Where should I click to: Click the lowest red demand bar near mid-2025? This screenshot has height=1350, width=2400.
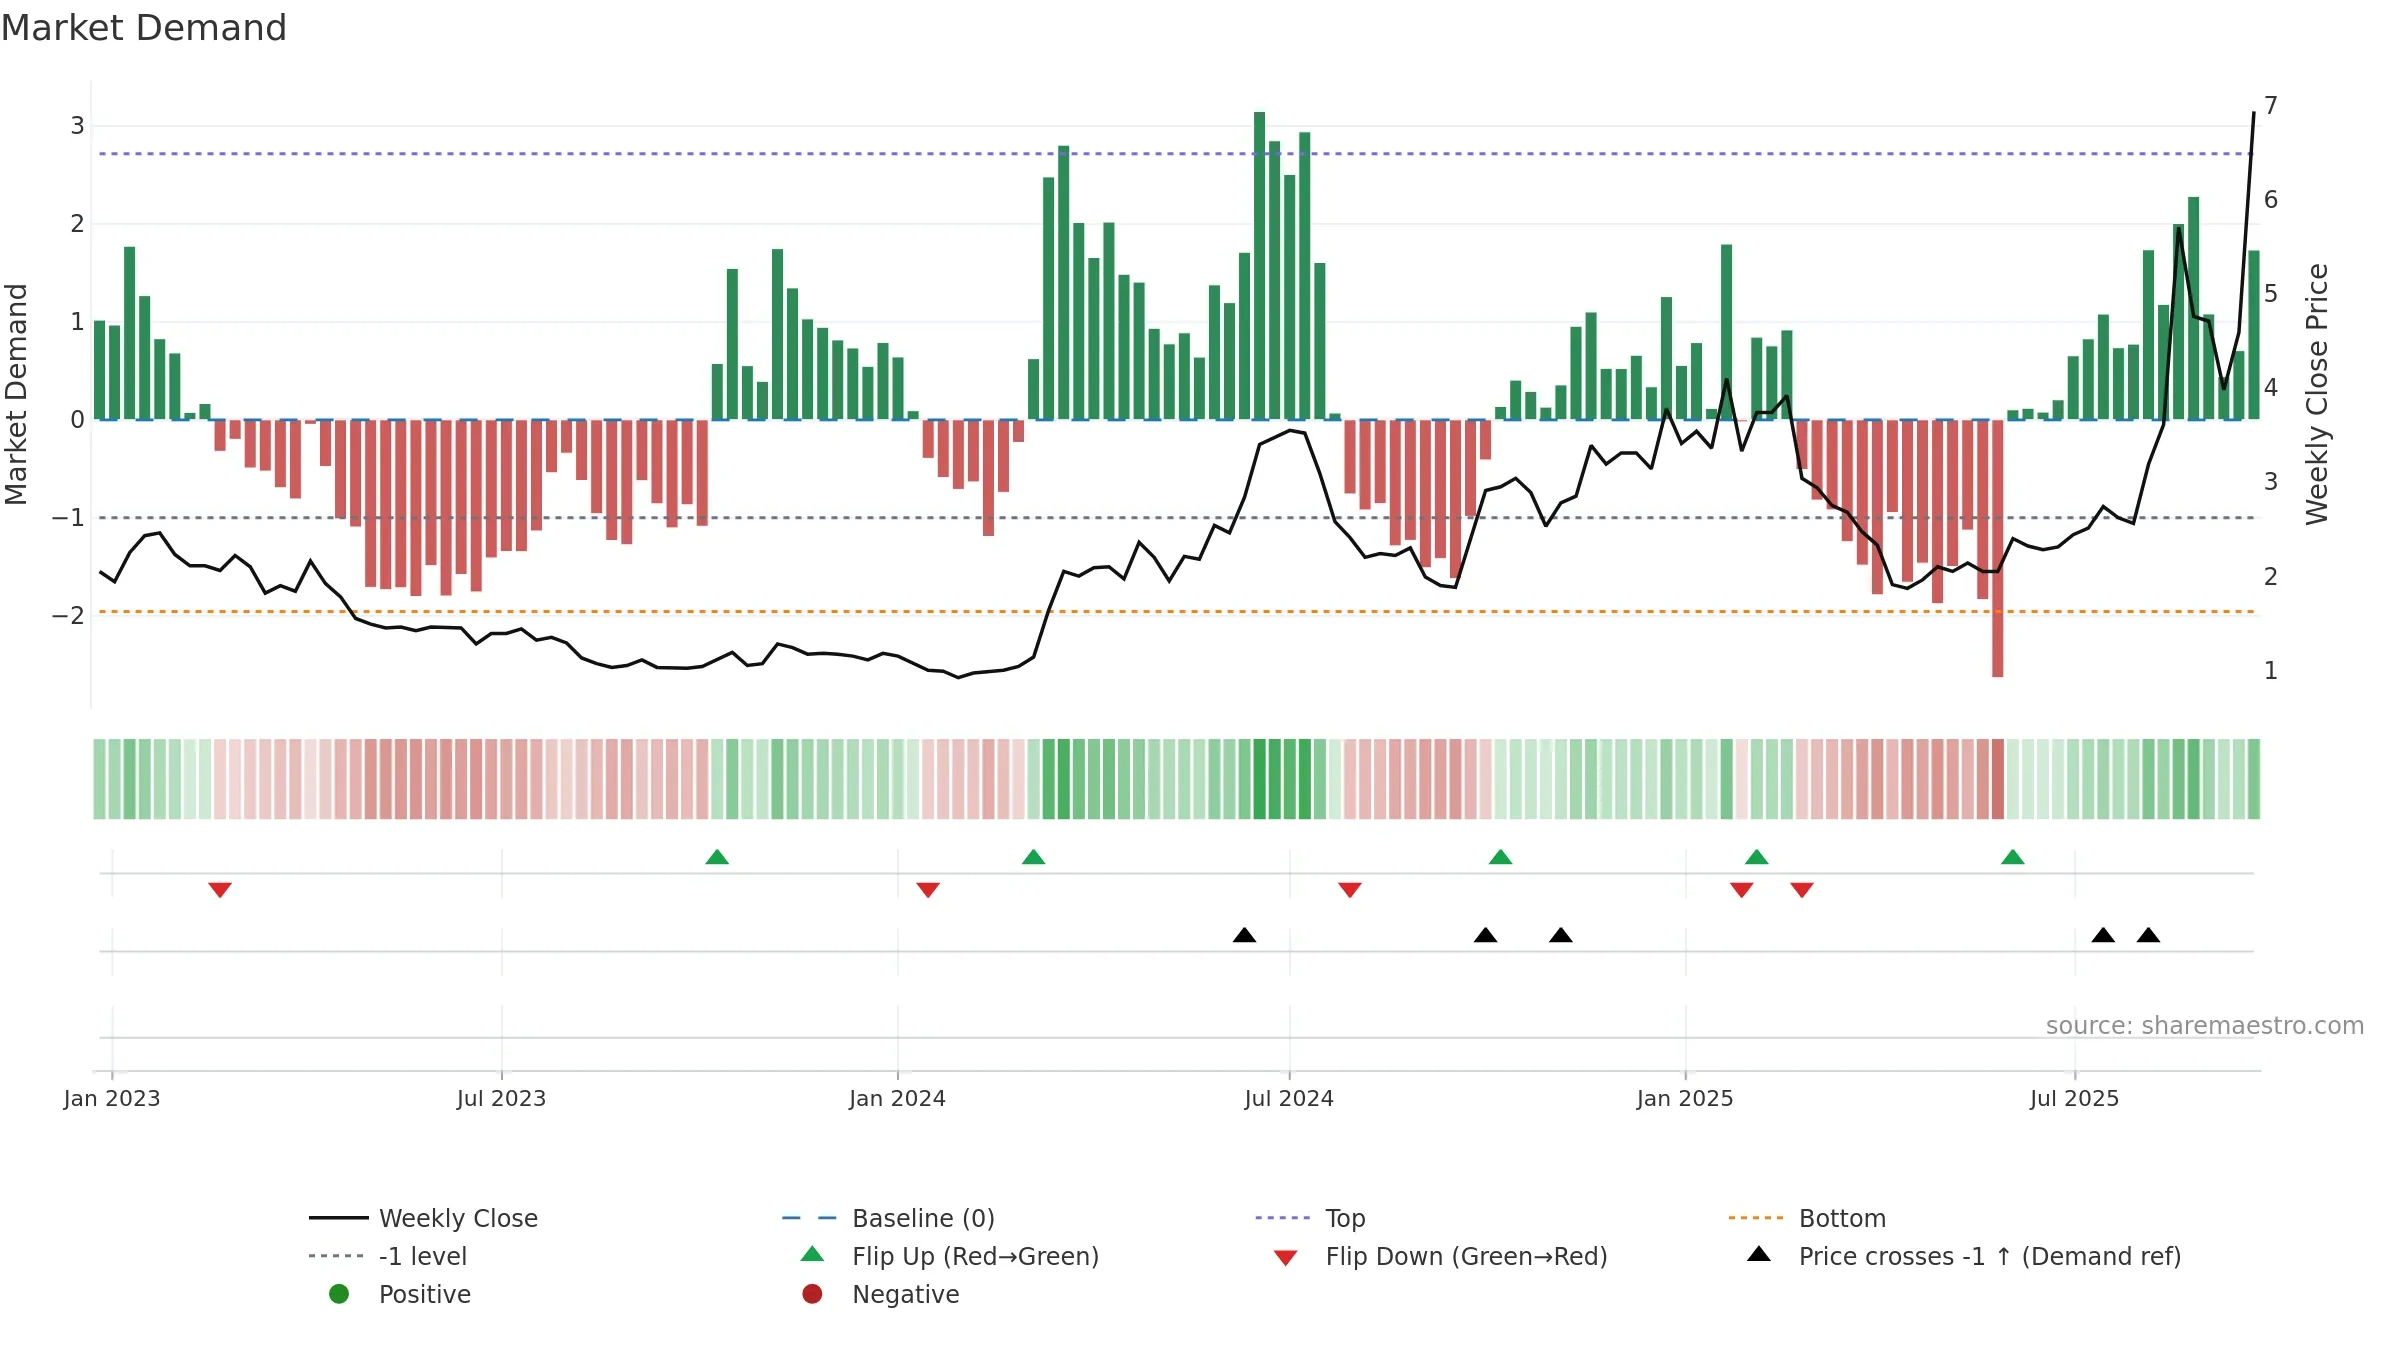(1997, 548)
